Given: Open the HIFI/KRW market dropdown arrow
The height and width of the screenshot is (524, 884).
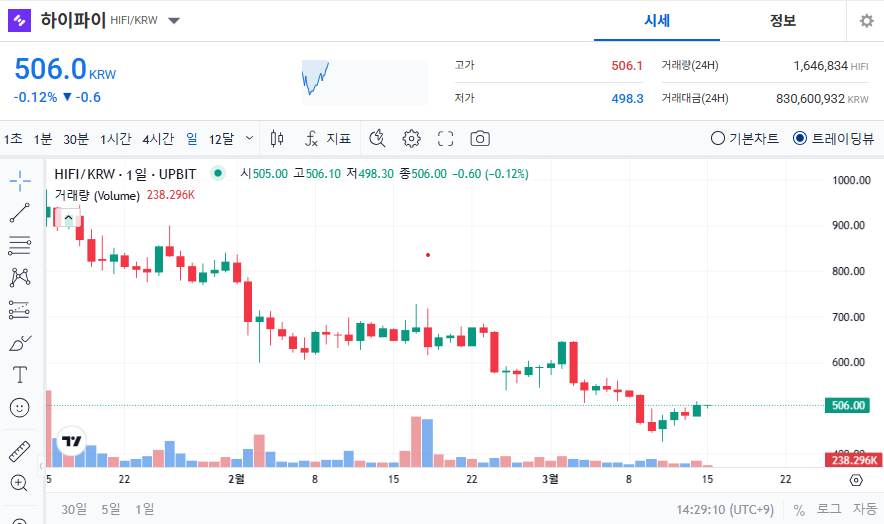Looking at the screenshot, I should pos(174,21).
